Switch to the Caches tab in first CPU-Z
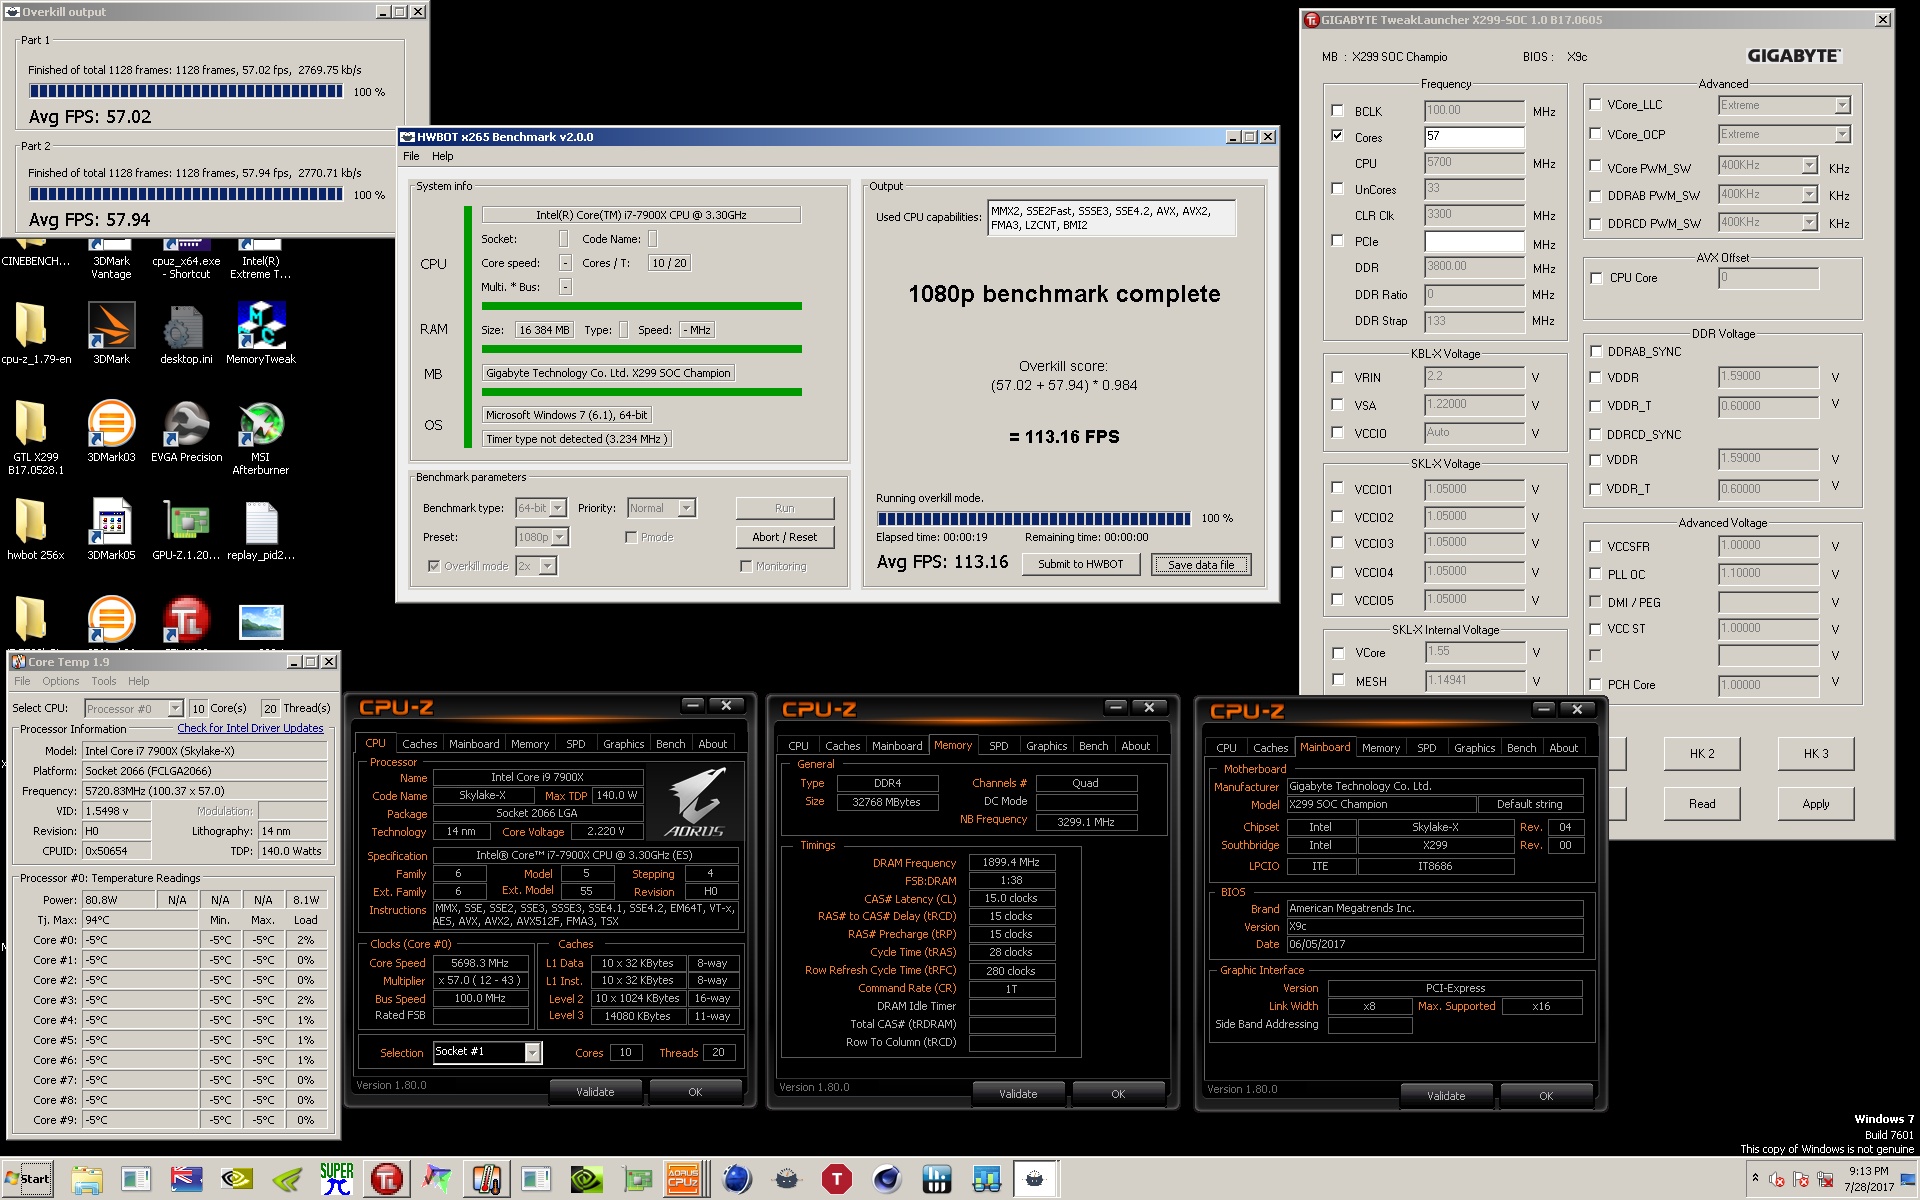 tap(419, 744)
